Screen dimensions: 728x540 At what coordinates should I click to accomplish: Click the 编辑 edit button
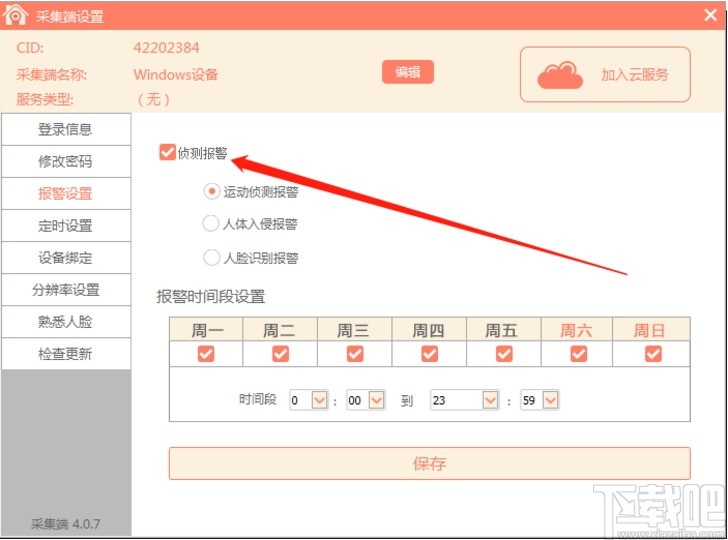[x=408, y=72]
